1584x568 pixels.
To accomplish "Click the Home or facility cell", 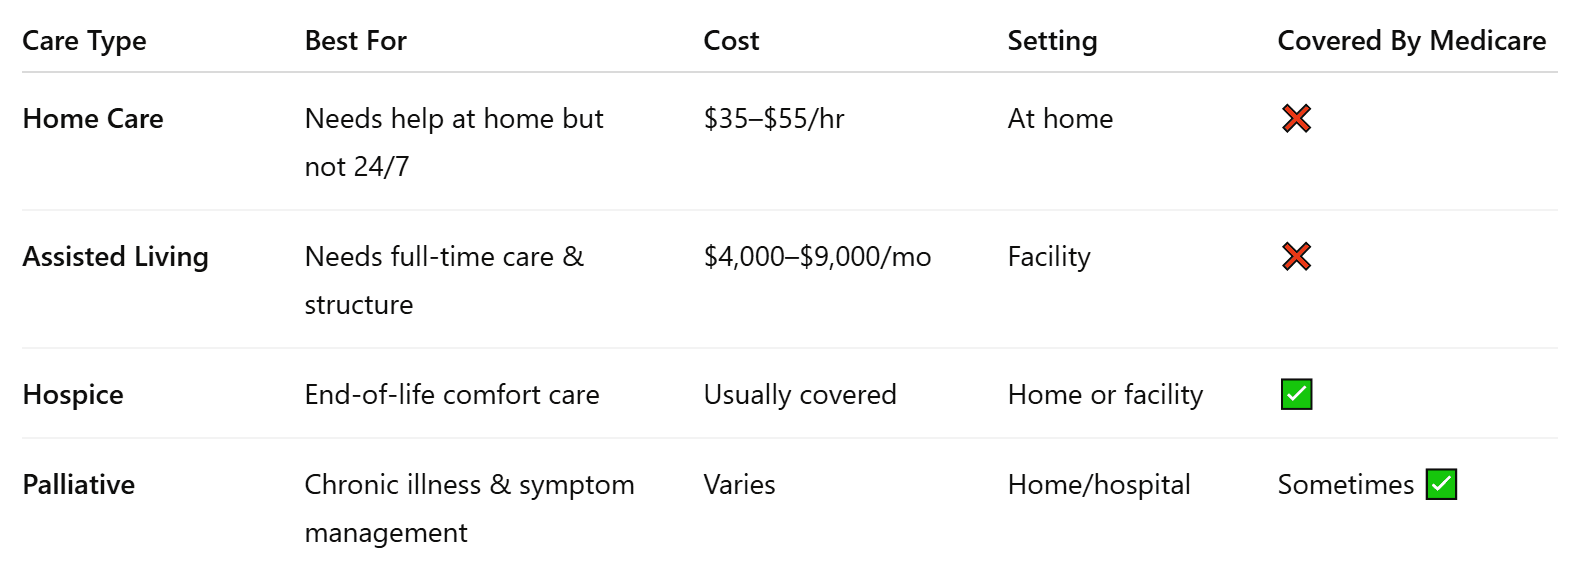I will [x=1105, y=395].
